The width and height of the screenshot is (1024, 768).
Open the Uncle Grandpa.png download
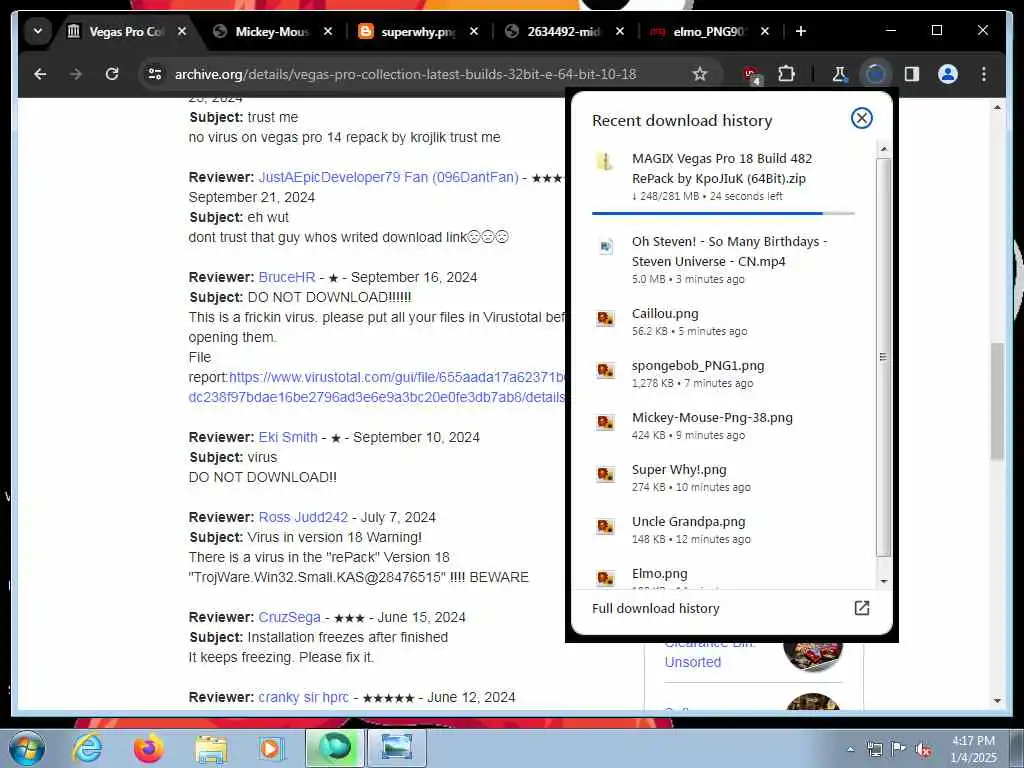723,530
